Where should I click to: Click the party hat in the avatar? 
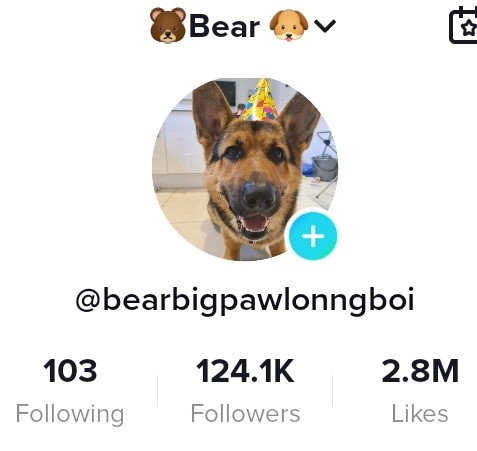(x=260, y=100)
